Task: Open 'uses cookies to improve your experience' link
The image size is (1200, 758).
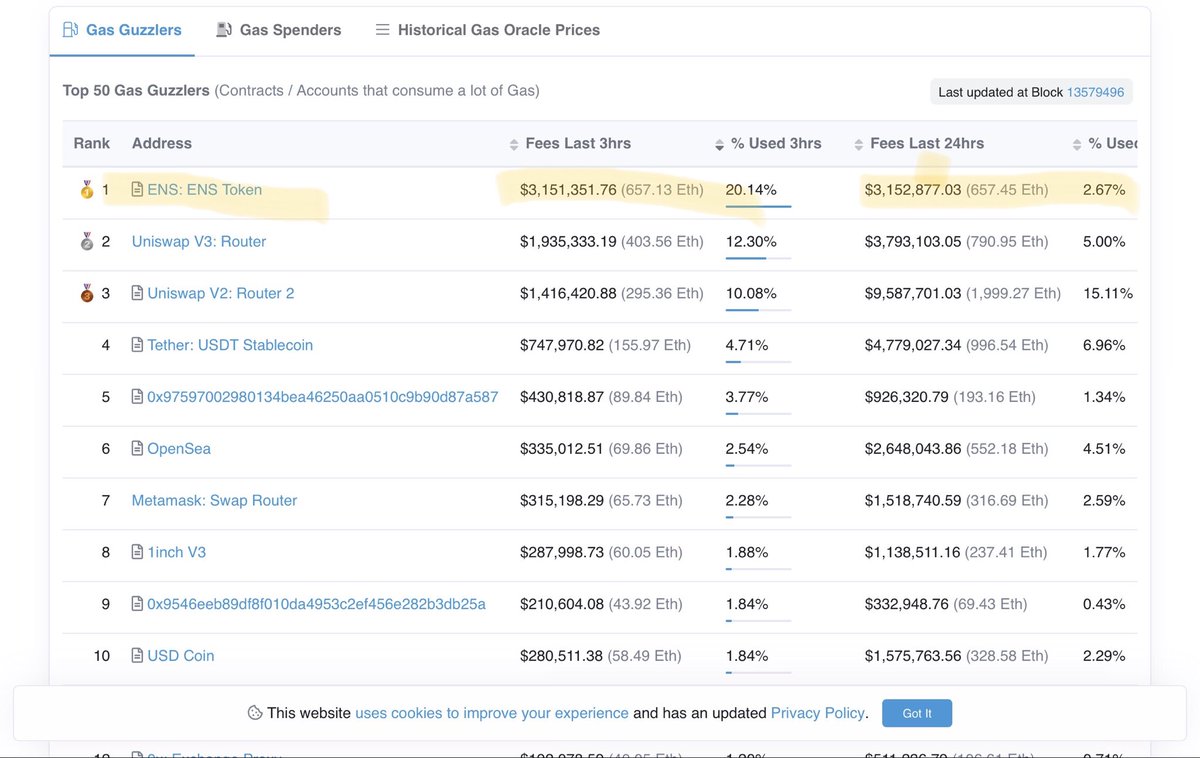Action: click(492, 714)
